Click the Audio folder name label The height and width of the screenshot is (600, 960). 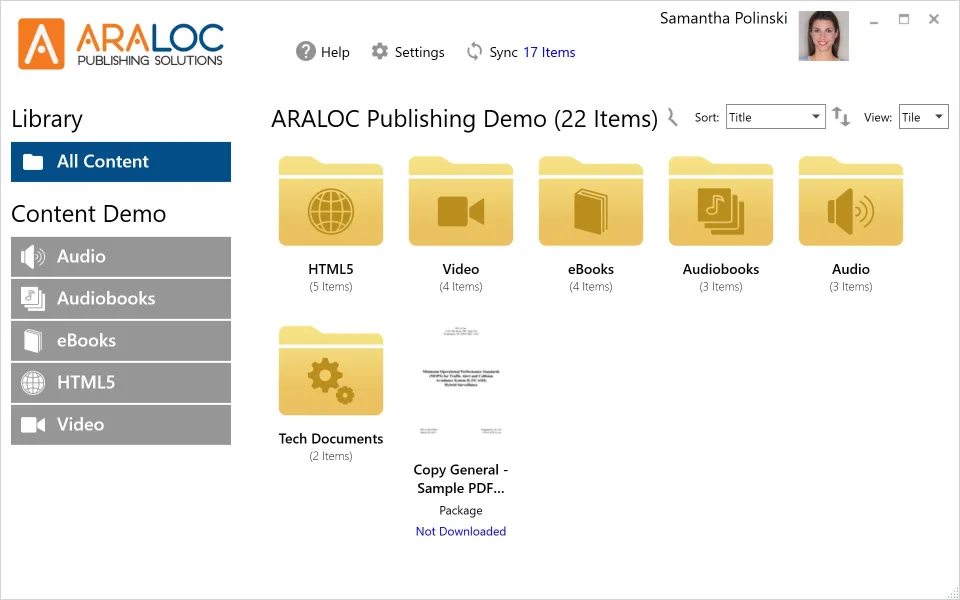tap(850, 269)
